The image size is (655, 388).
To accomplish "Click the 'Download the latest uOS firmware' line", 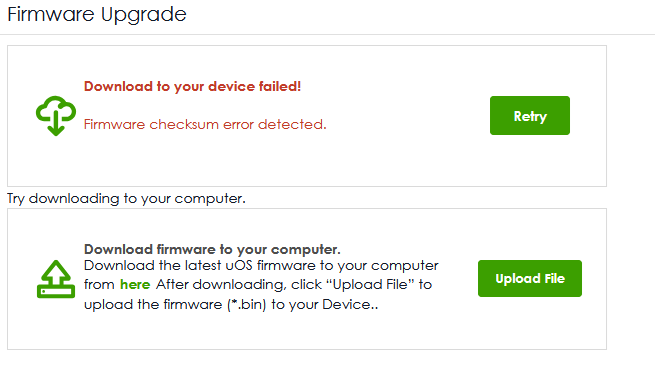I will coord(261,266).
